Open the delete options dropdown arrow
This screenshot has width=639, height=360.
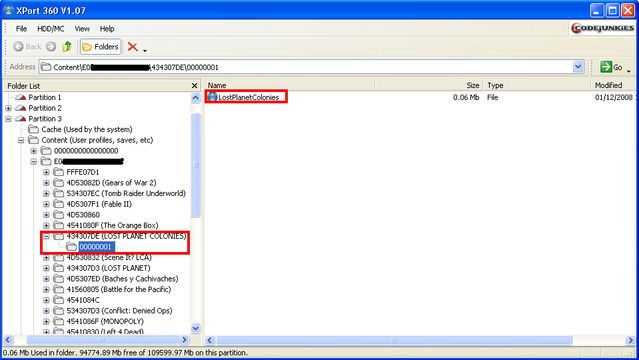pyautogui.click(x=145, y=50)
